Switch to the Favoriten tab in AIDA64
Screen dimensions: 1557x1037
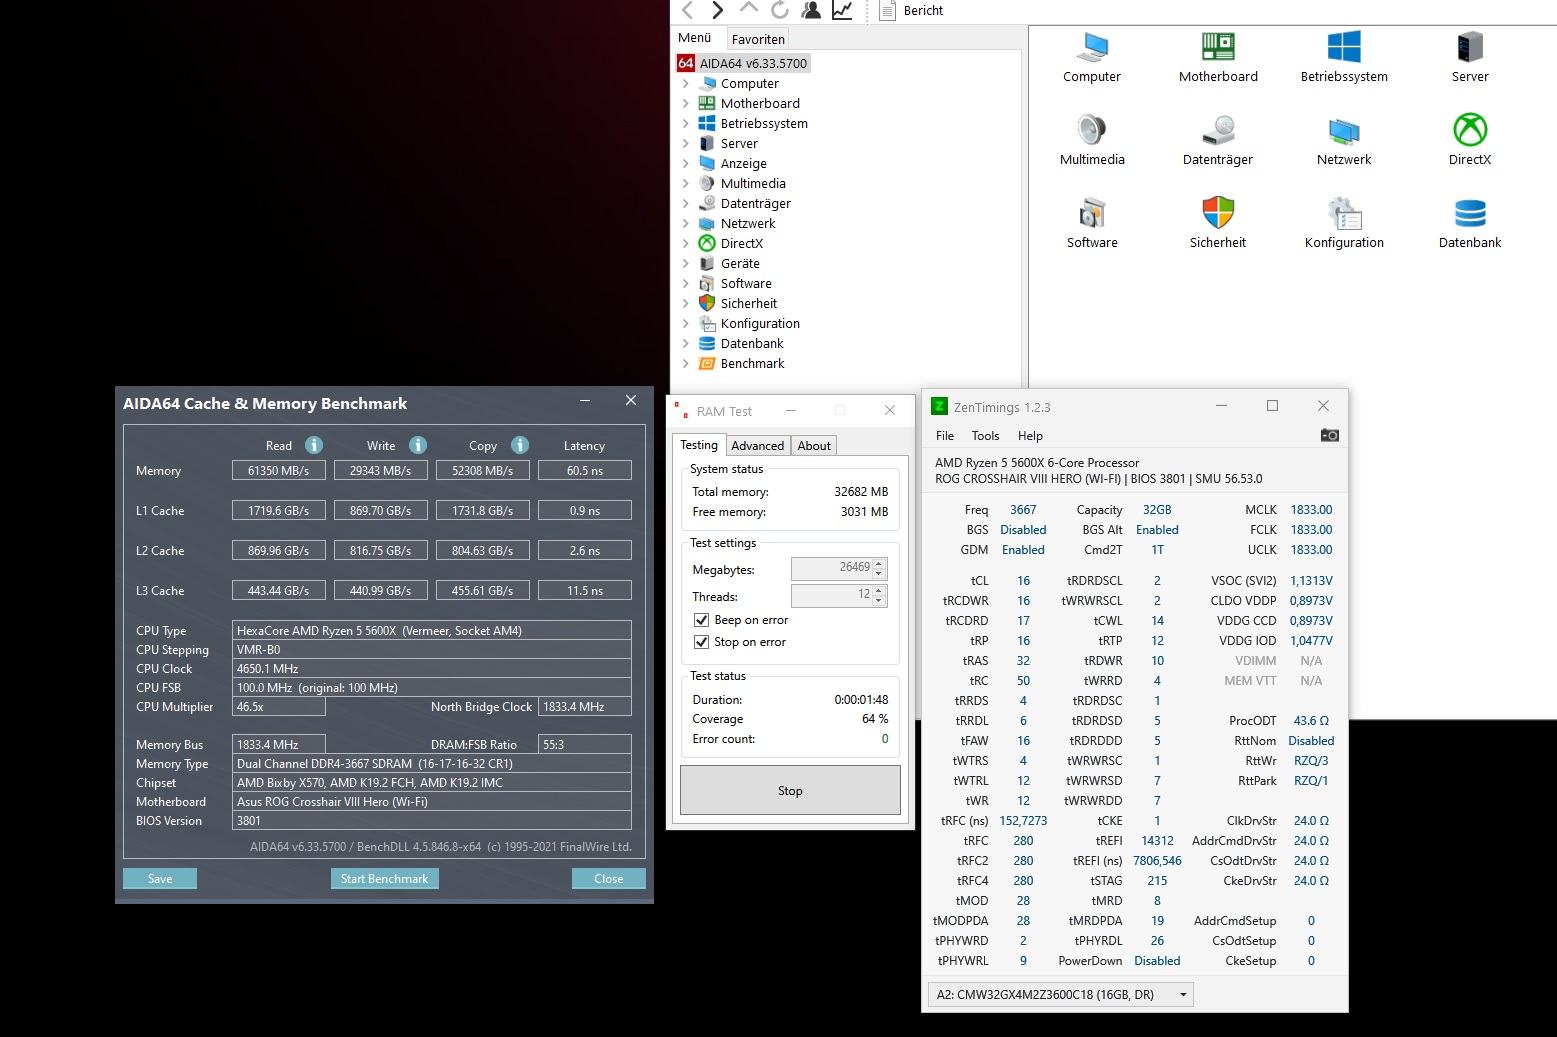click(x=758, y=39)
